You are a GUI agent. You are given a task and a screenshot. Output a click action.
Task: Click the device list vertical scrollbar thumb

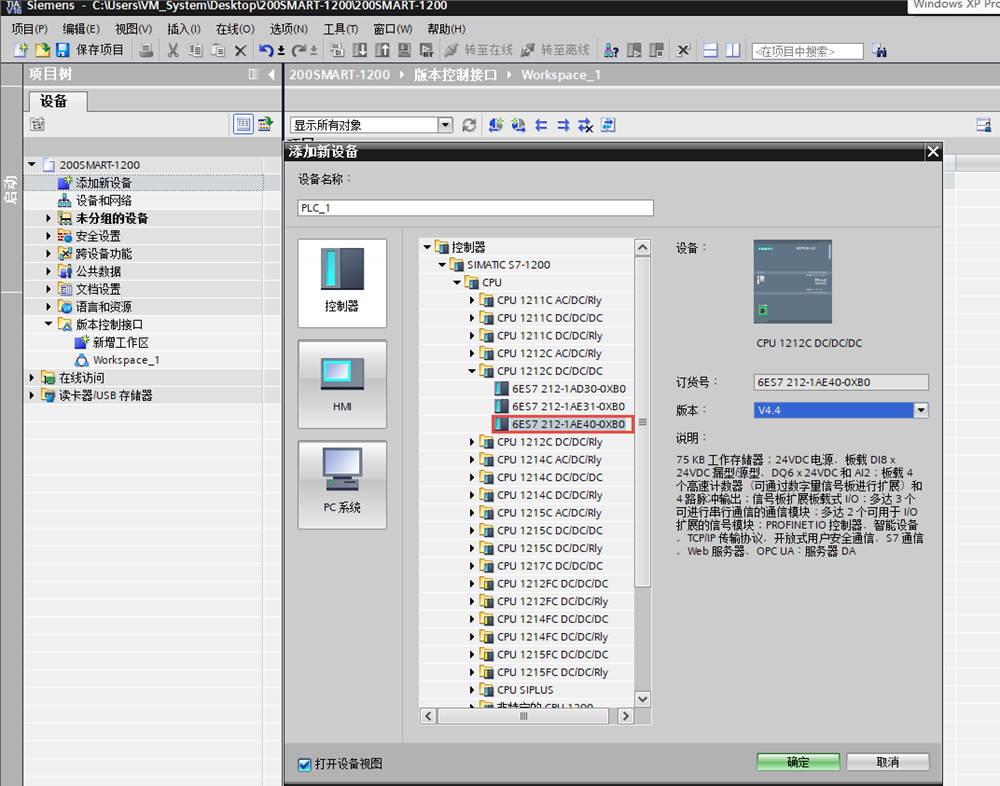[642, 422]
